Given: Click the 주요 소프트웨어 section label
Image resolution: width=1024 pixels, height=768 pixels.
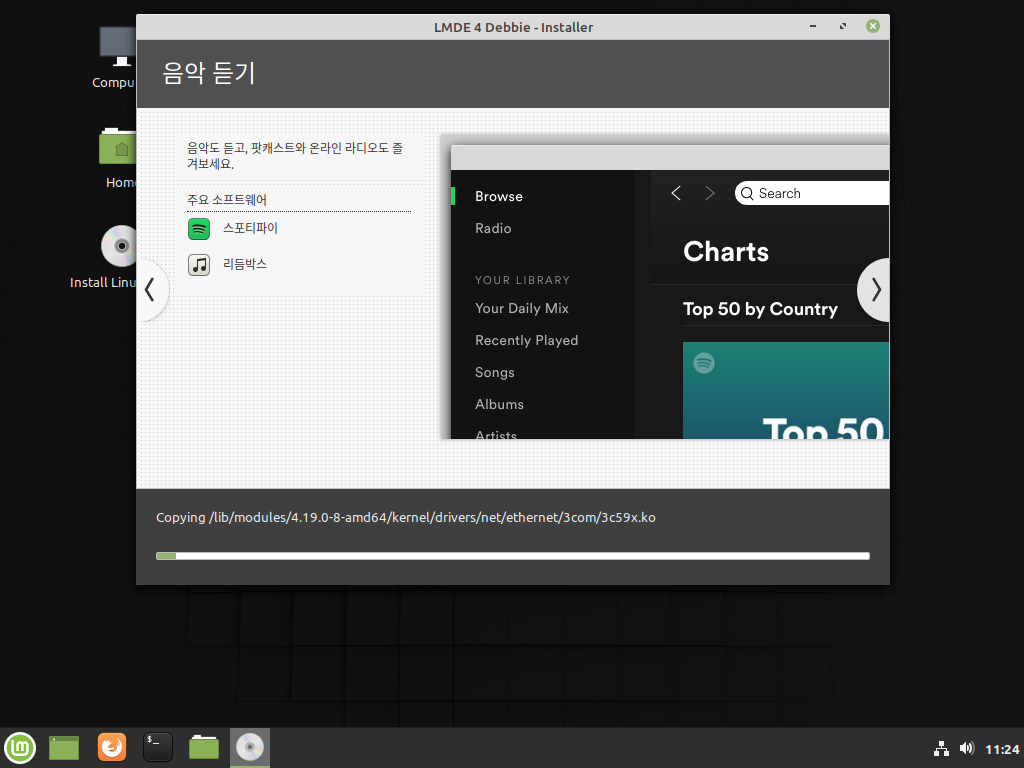Looking at the screenshot, I should click(x=227, y=200).
